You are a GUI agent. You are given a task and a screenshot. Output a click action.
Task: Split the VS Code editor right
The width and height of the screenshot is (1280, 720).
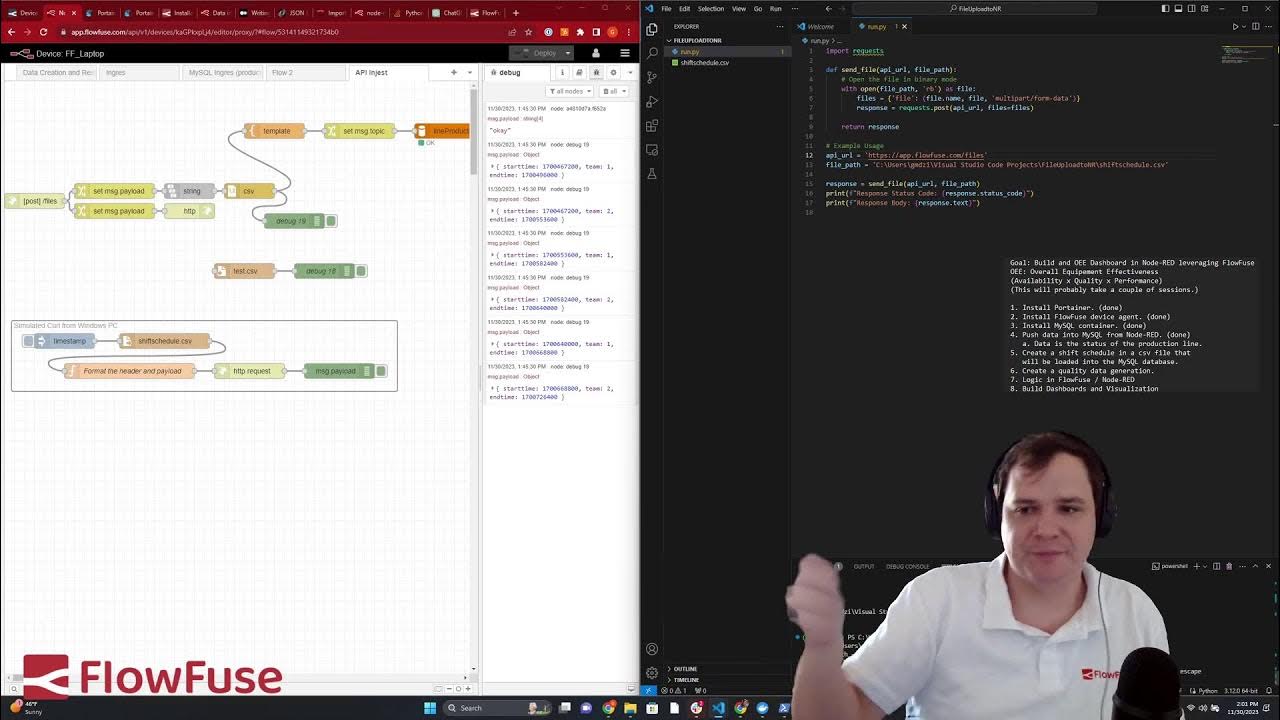[1256, 26]
